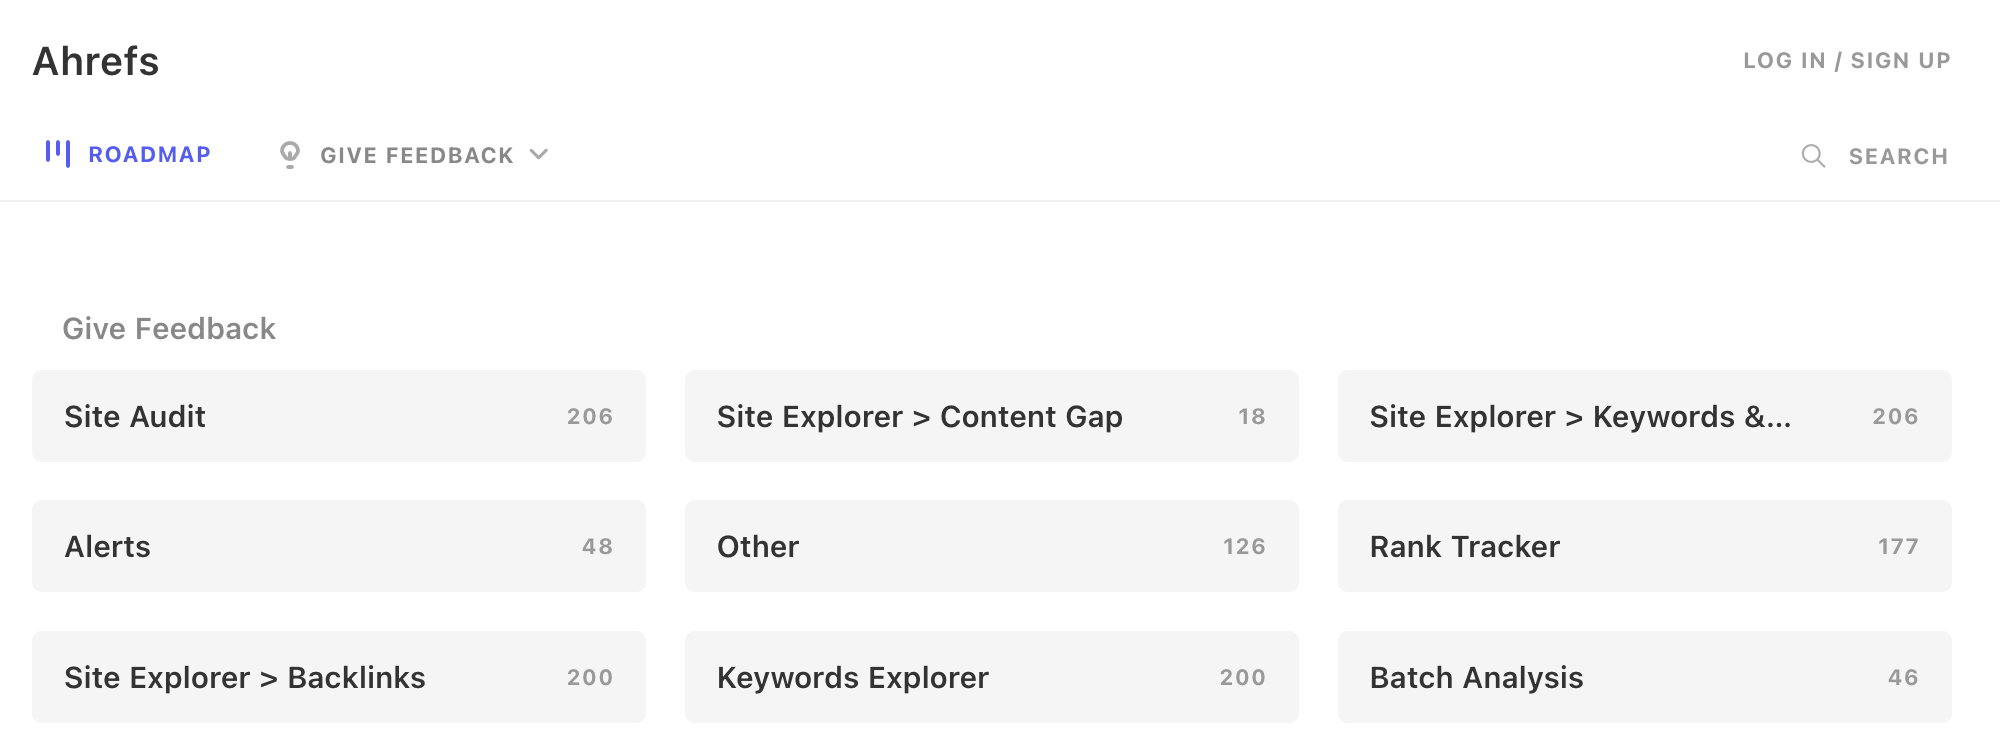Open the Alerts feedback category
2000x740 pixels.
(x=340, y=546)
